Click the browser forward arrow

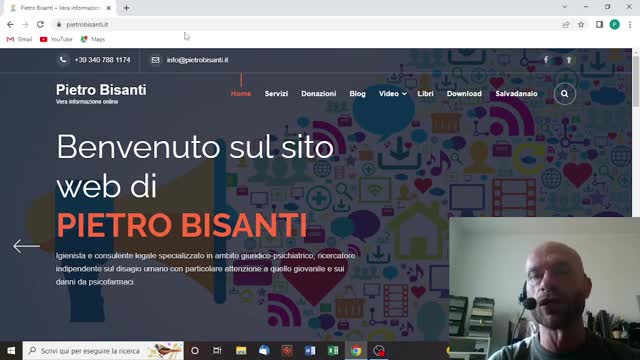click(25, 24)
